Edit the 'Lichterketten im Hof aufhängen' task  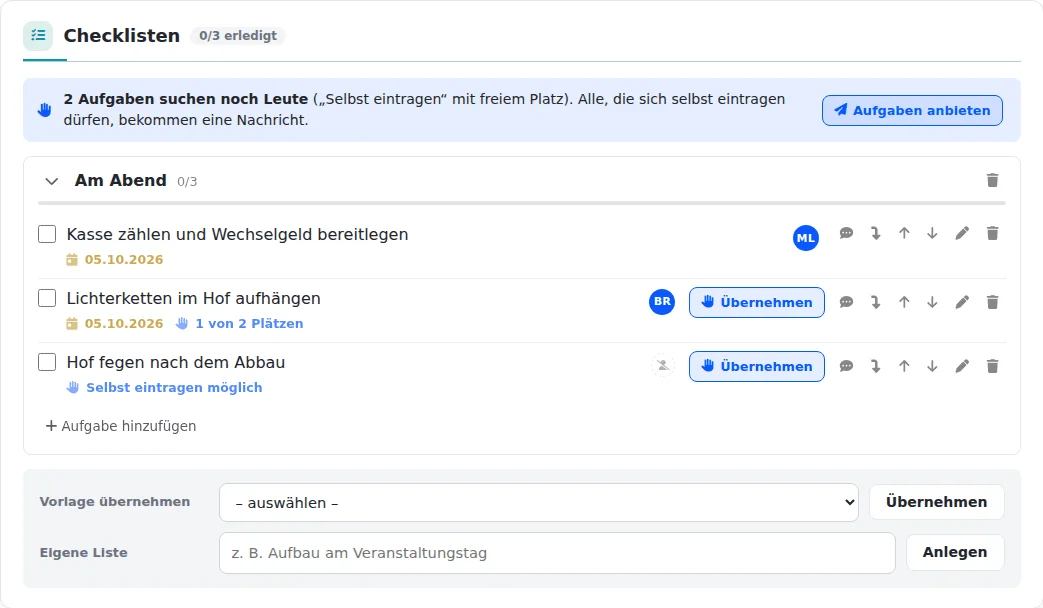(962, 302)
